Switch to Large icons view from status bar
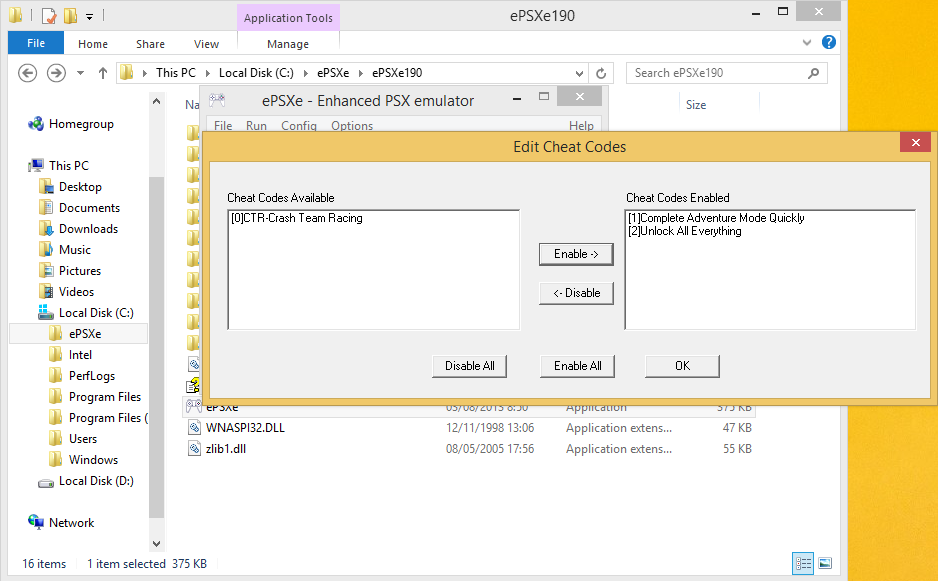This screenshot has width=938, height=581. (x=824, y=563)
